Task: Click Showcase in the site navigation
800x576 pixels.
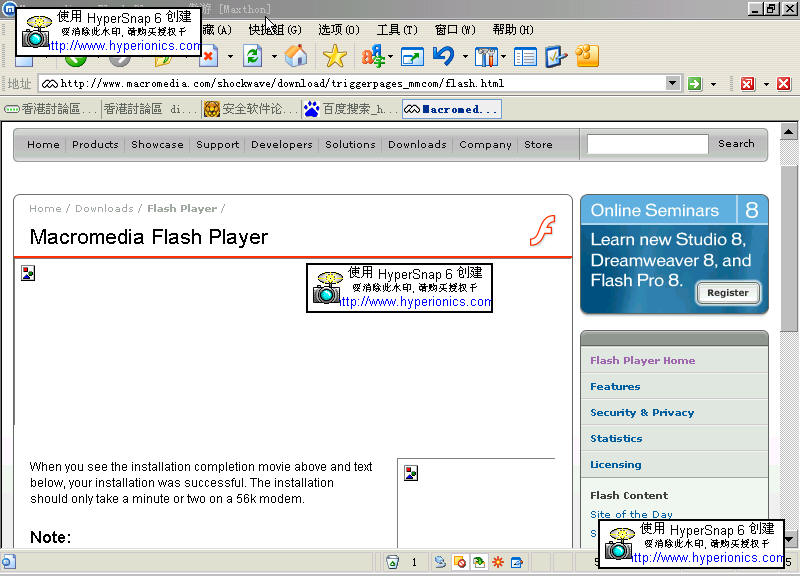Action: pyautogui.click(x=157, y=144)
